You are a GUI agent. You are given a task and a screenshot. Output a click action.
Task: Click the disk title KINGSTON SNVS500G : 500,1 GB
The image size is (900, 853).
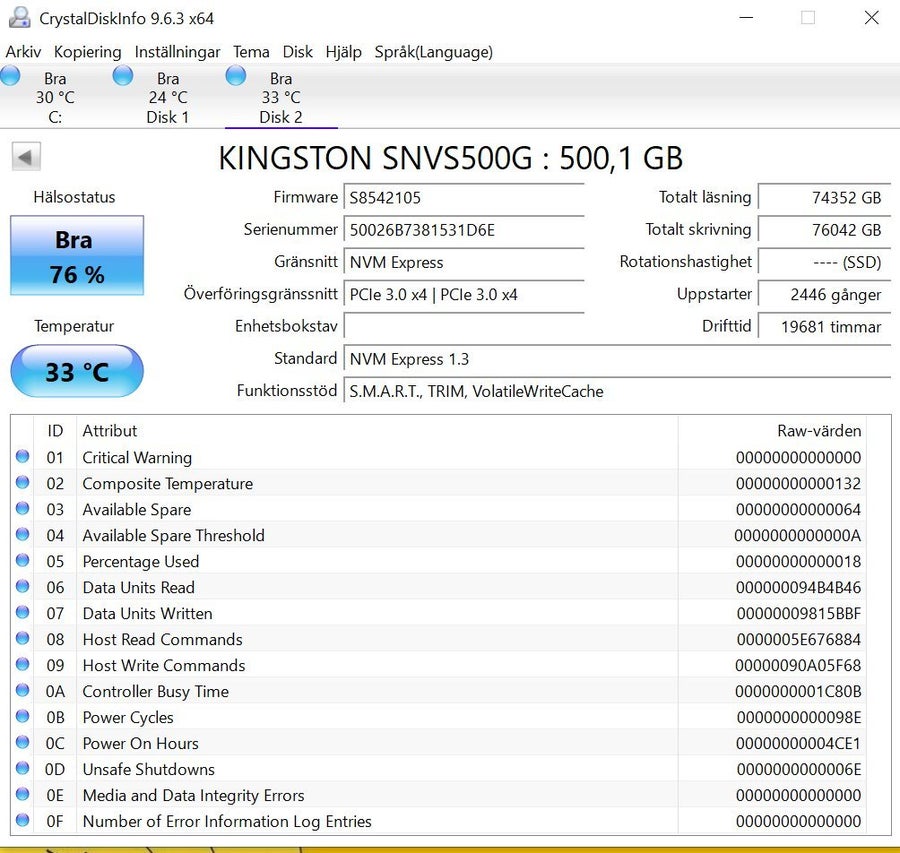[451, 158]
